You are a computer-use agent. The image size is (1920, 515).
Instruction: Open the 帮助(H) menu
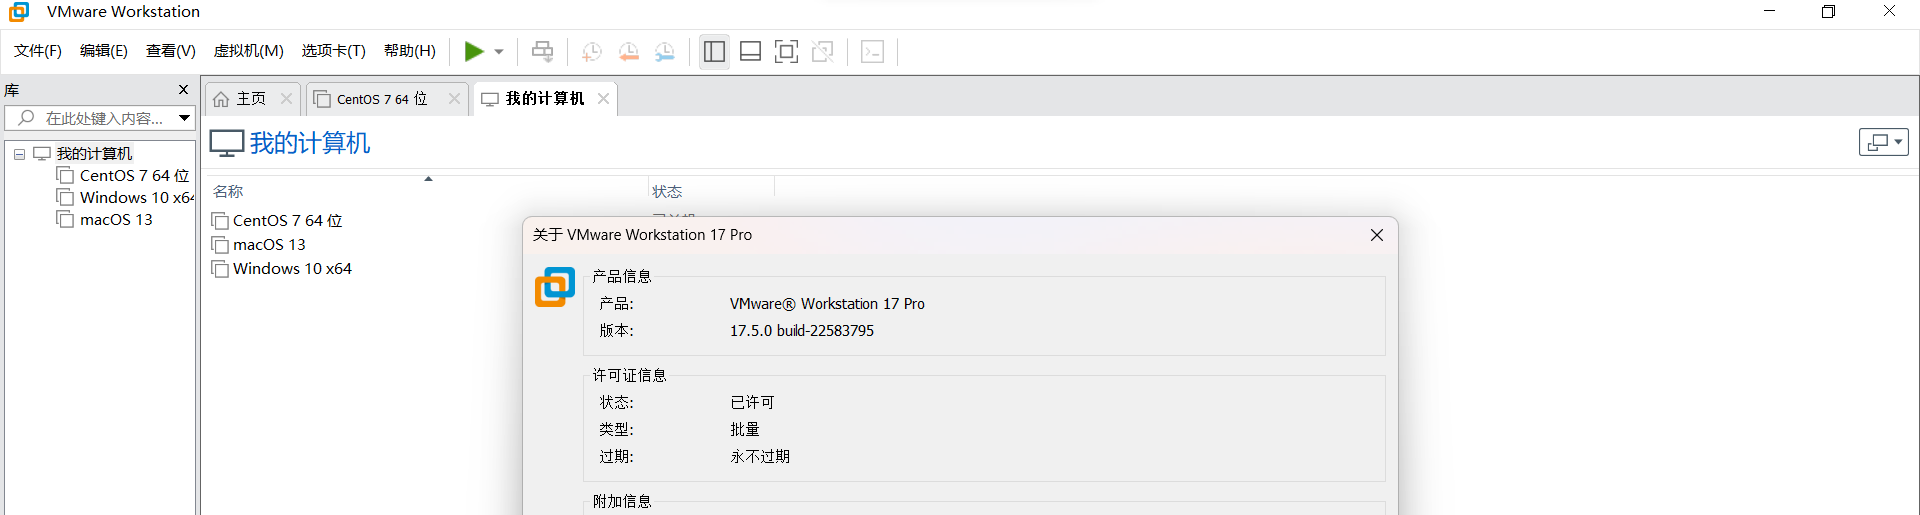[410, 51]
